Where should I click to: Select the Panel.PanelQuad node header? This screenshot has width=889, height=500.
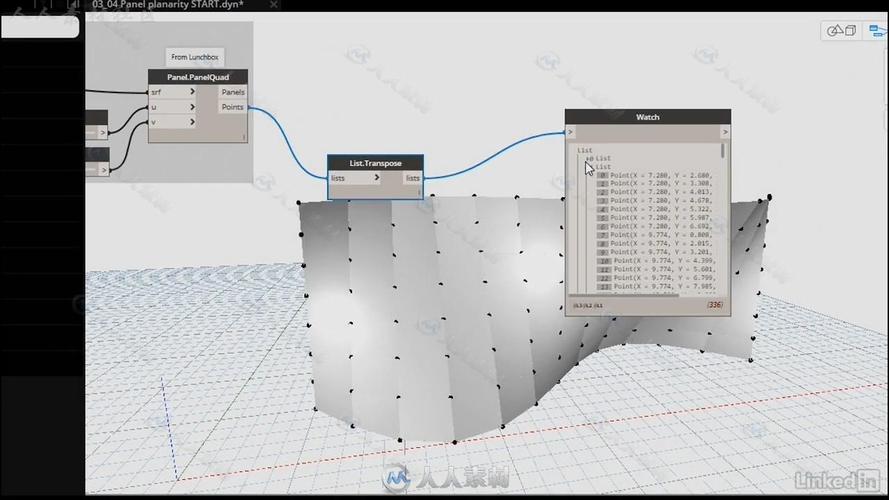coord(198,77)
